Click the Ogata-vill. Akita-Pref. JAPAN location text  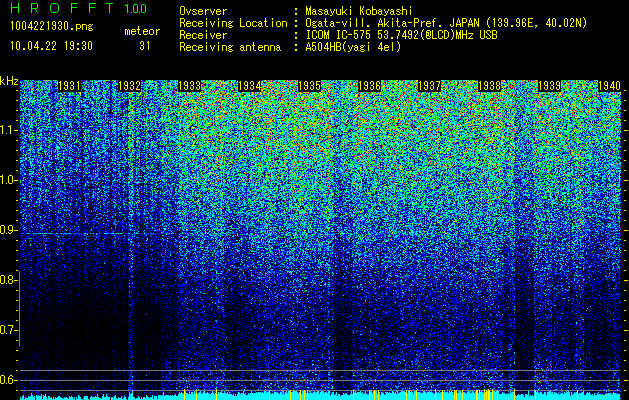[x=446, y=23]
